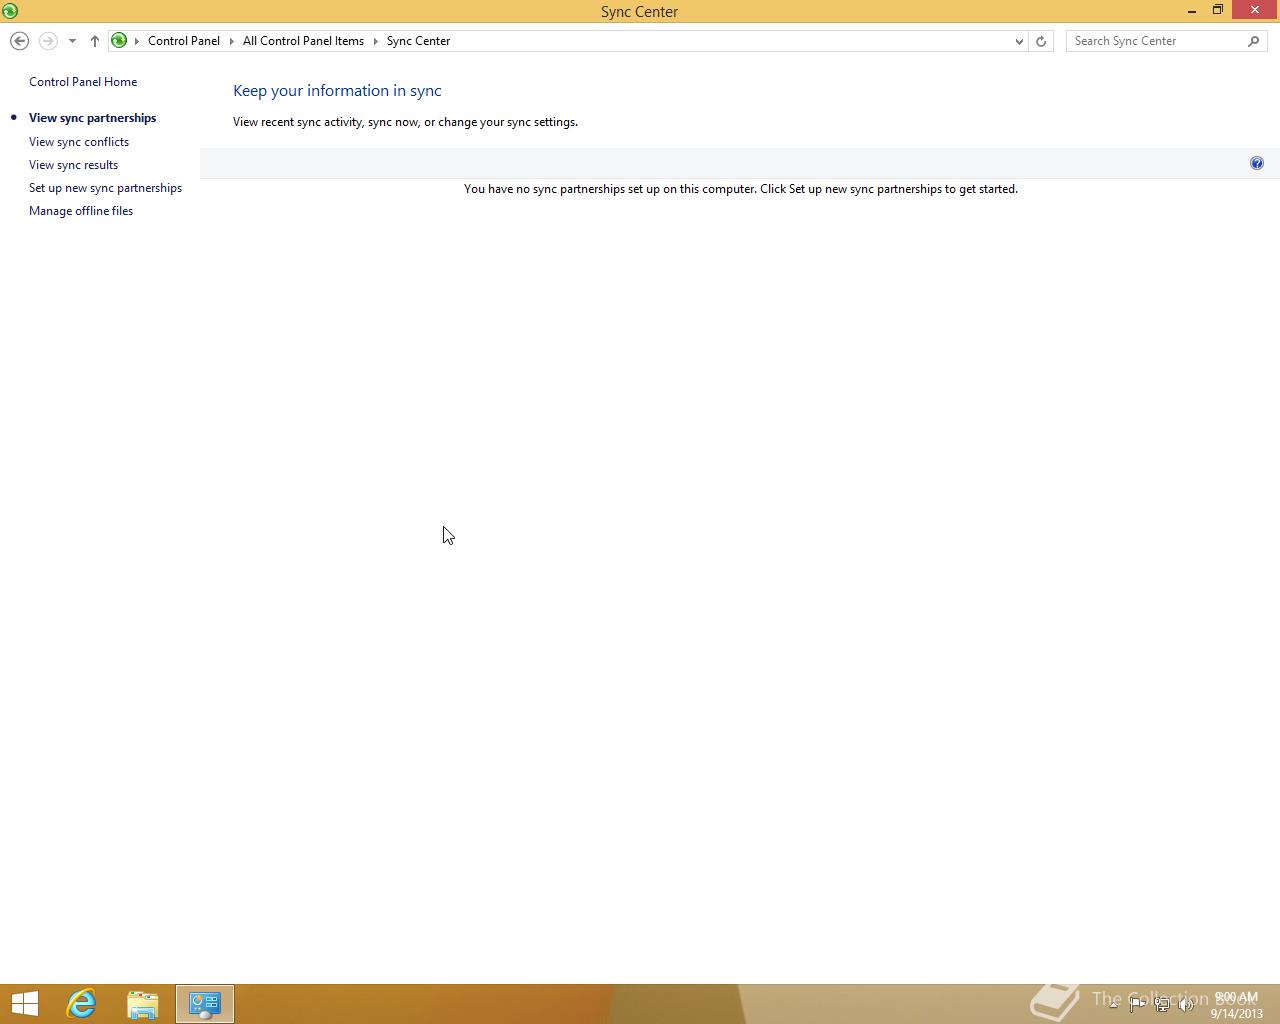
Task: Minimize the Sync Center window
Action: click(x=1192, y=10)
